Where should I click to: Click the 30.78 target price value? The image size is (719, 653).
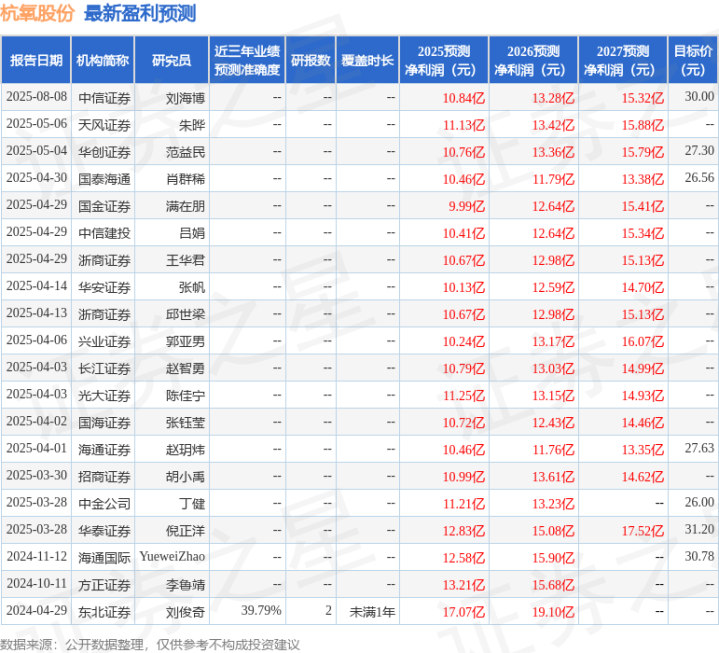click(x=700, y=556)
